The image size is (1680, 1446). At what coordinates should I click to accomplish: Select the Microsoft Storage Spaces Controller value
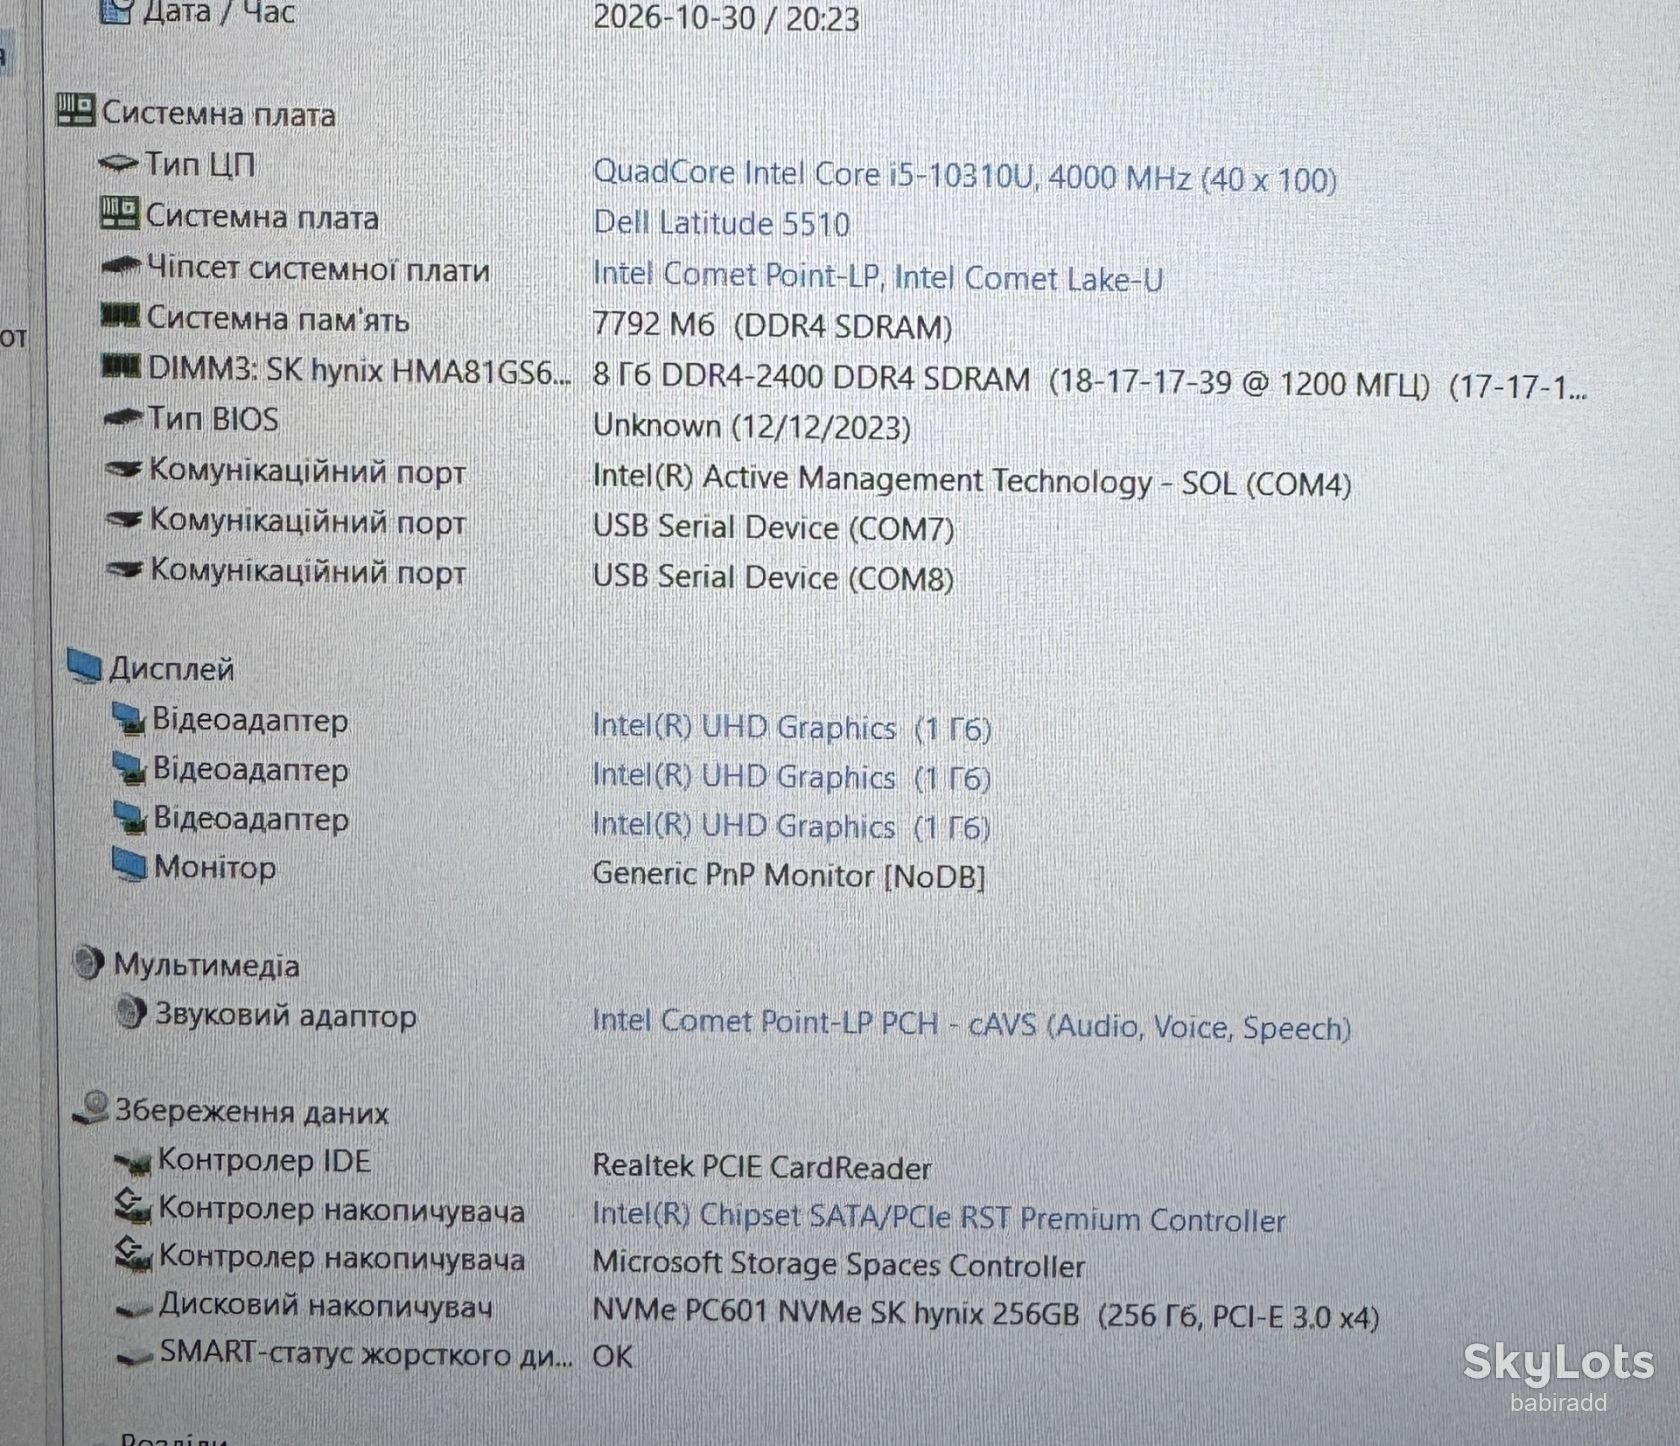click(x=839, y=1264)
